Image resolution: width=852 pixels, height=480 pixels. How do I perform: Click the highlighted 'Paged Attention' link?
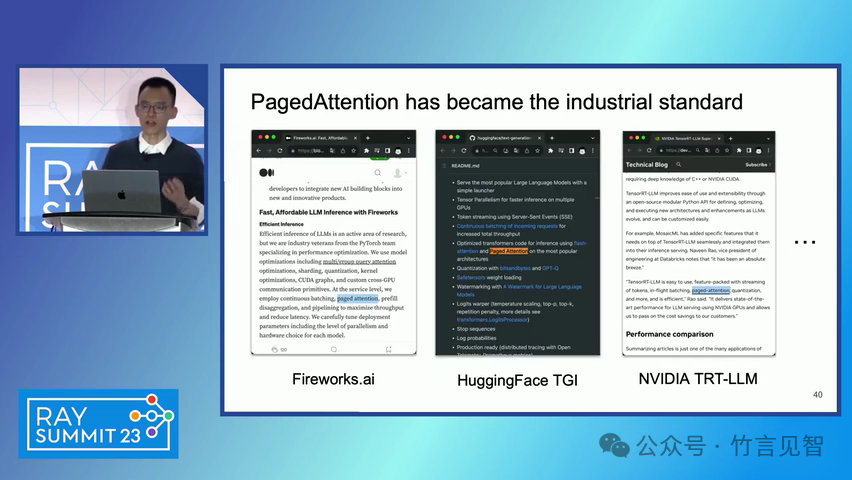(x=509, y=251)
